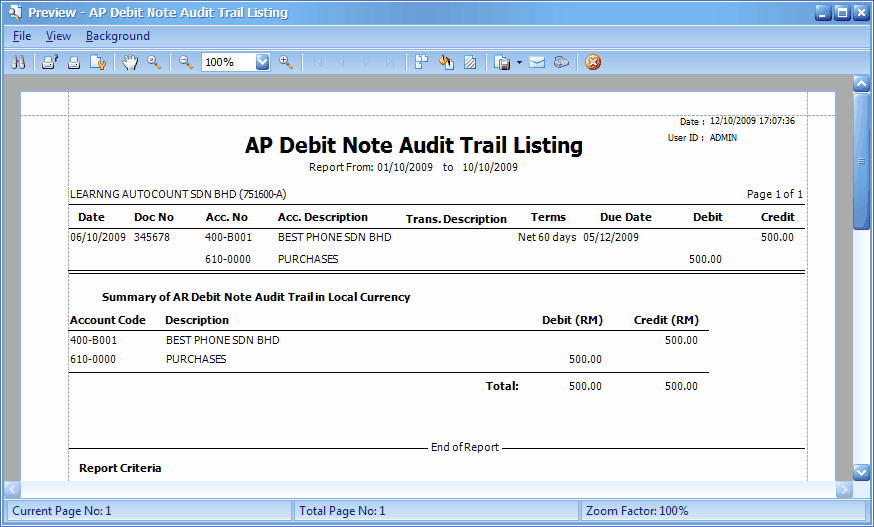Open the File menu

coord(22,36)
